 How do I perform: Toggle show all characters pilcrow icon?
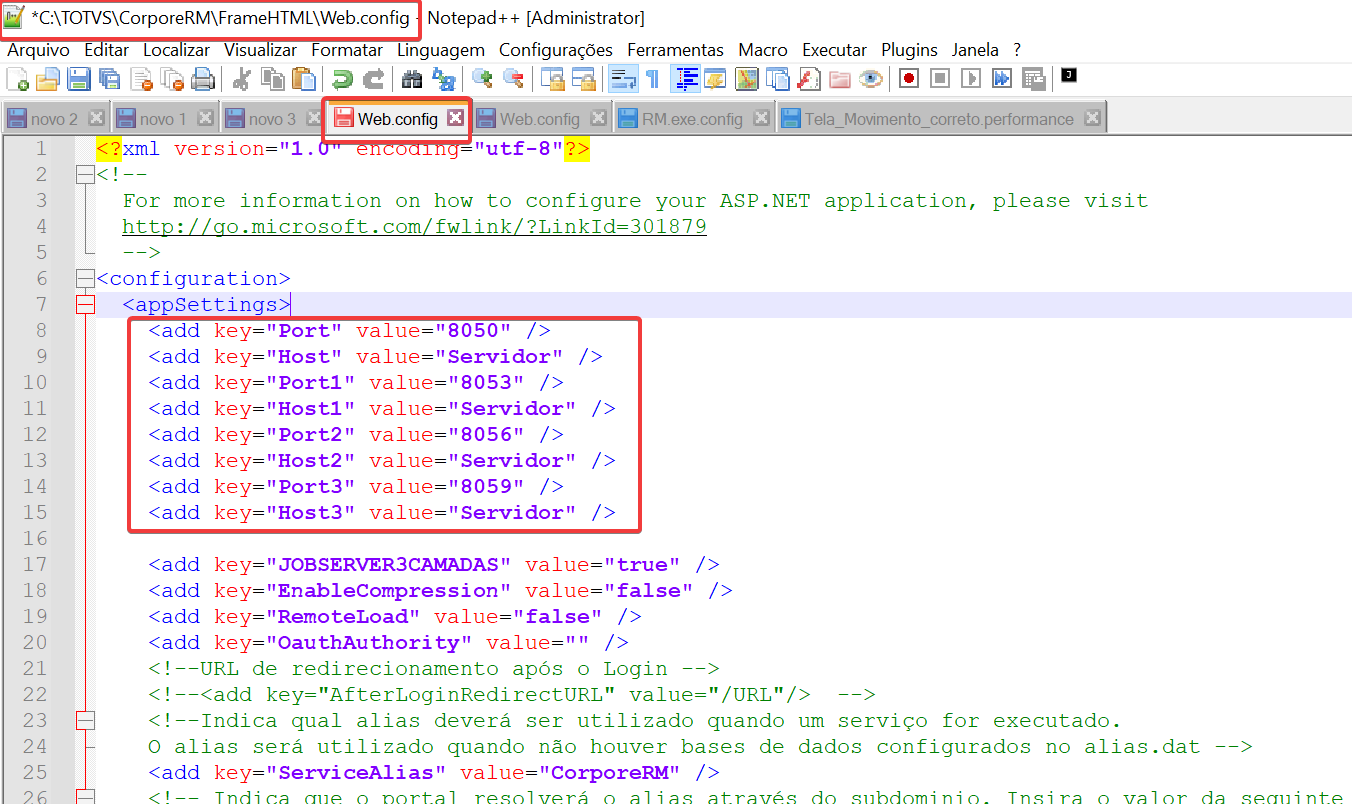[652, 79]
